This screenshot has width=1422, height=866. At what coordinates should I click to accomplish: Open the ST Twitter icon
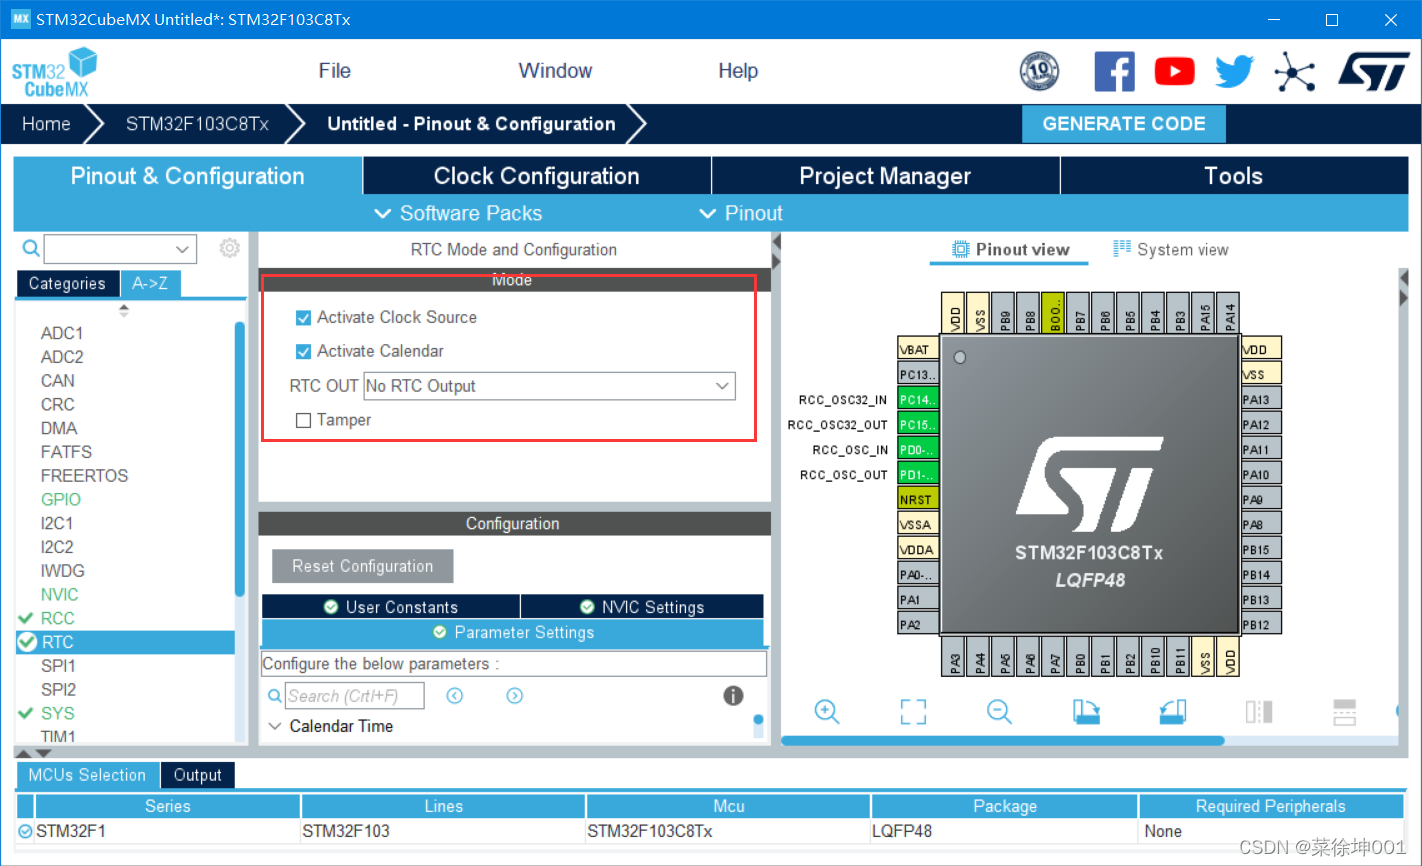click(1235, 71)
